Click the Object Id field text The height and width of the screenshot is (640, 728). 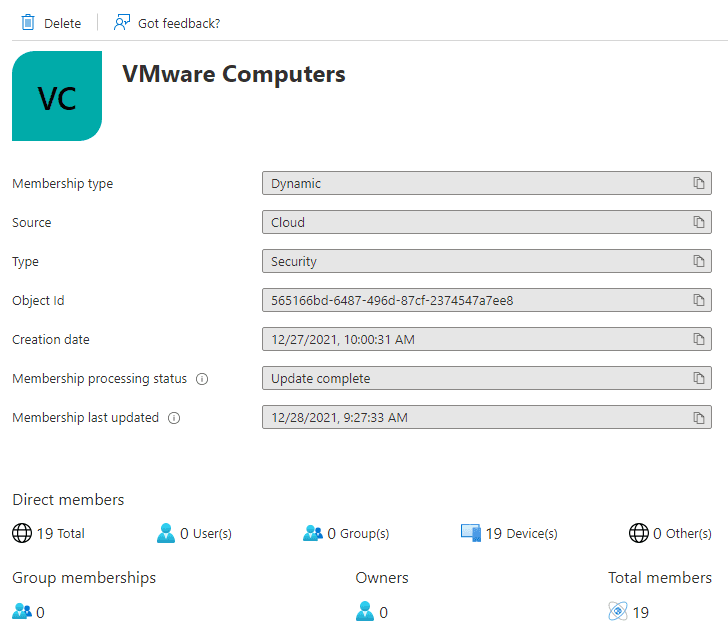point(392,300)
